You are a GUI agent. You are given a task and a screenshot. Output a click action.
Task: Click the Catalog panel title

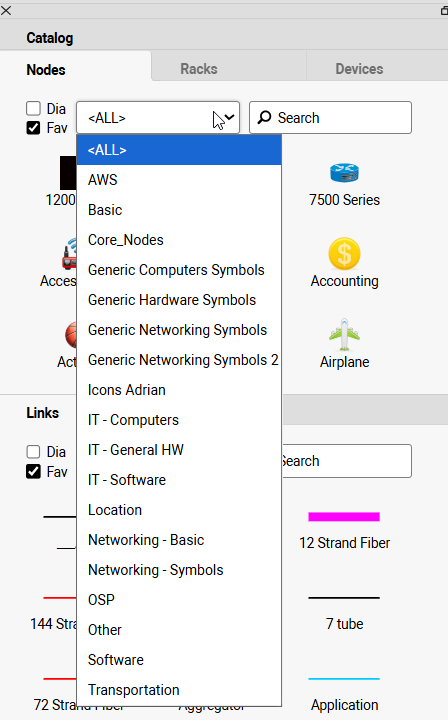pos(50,38)
